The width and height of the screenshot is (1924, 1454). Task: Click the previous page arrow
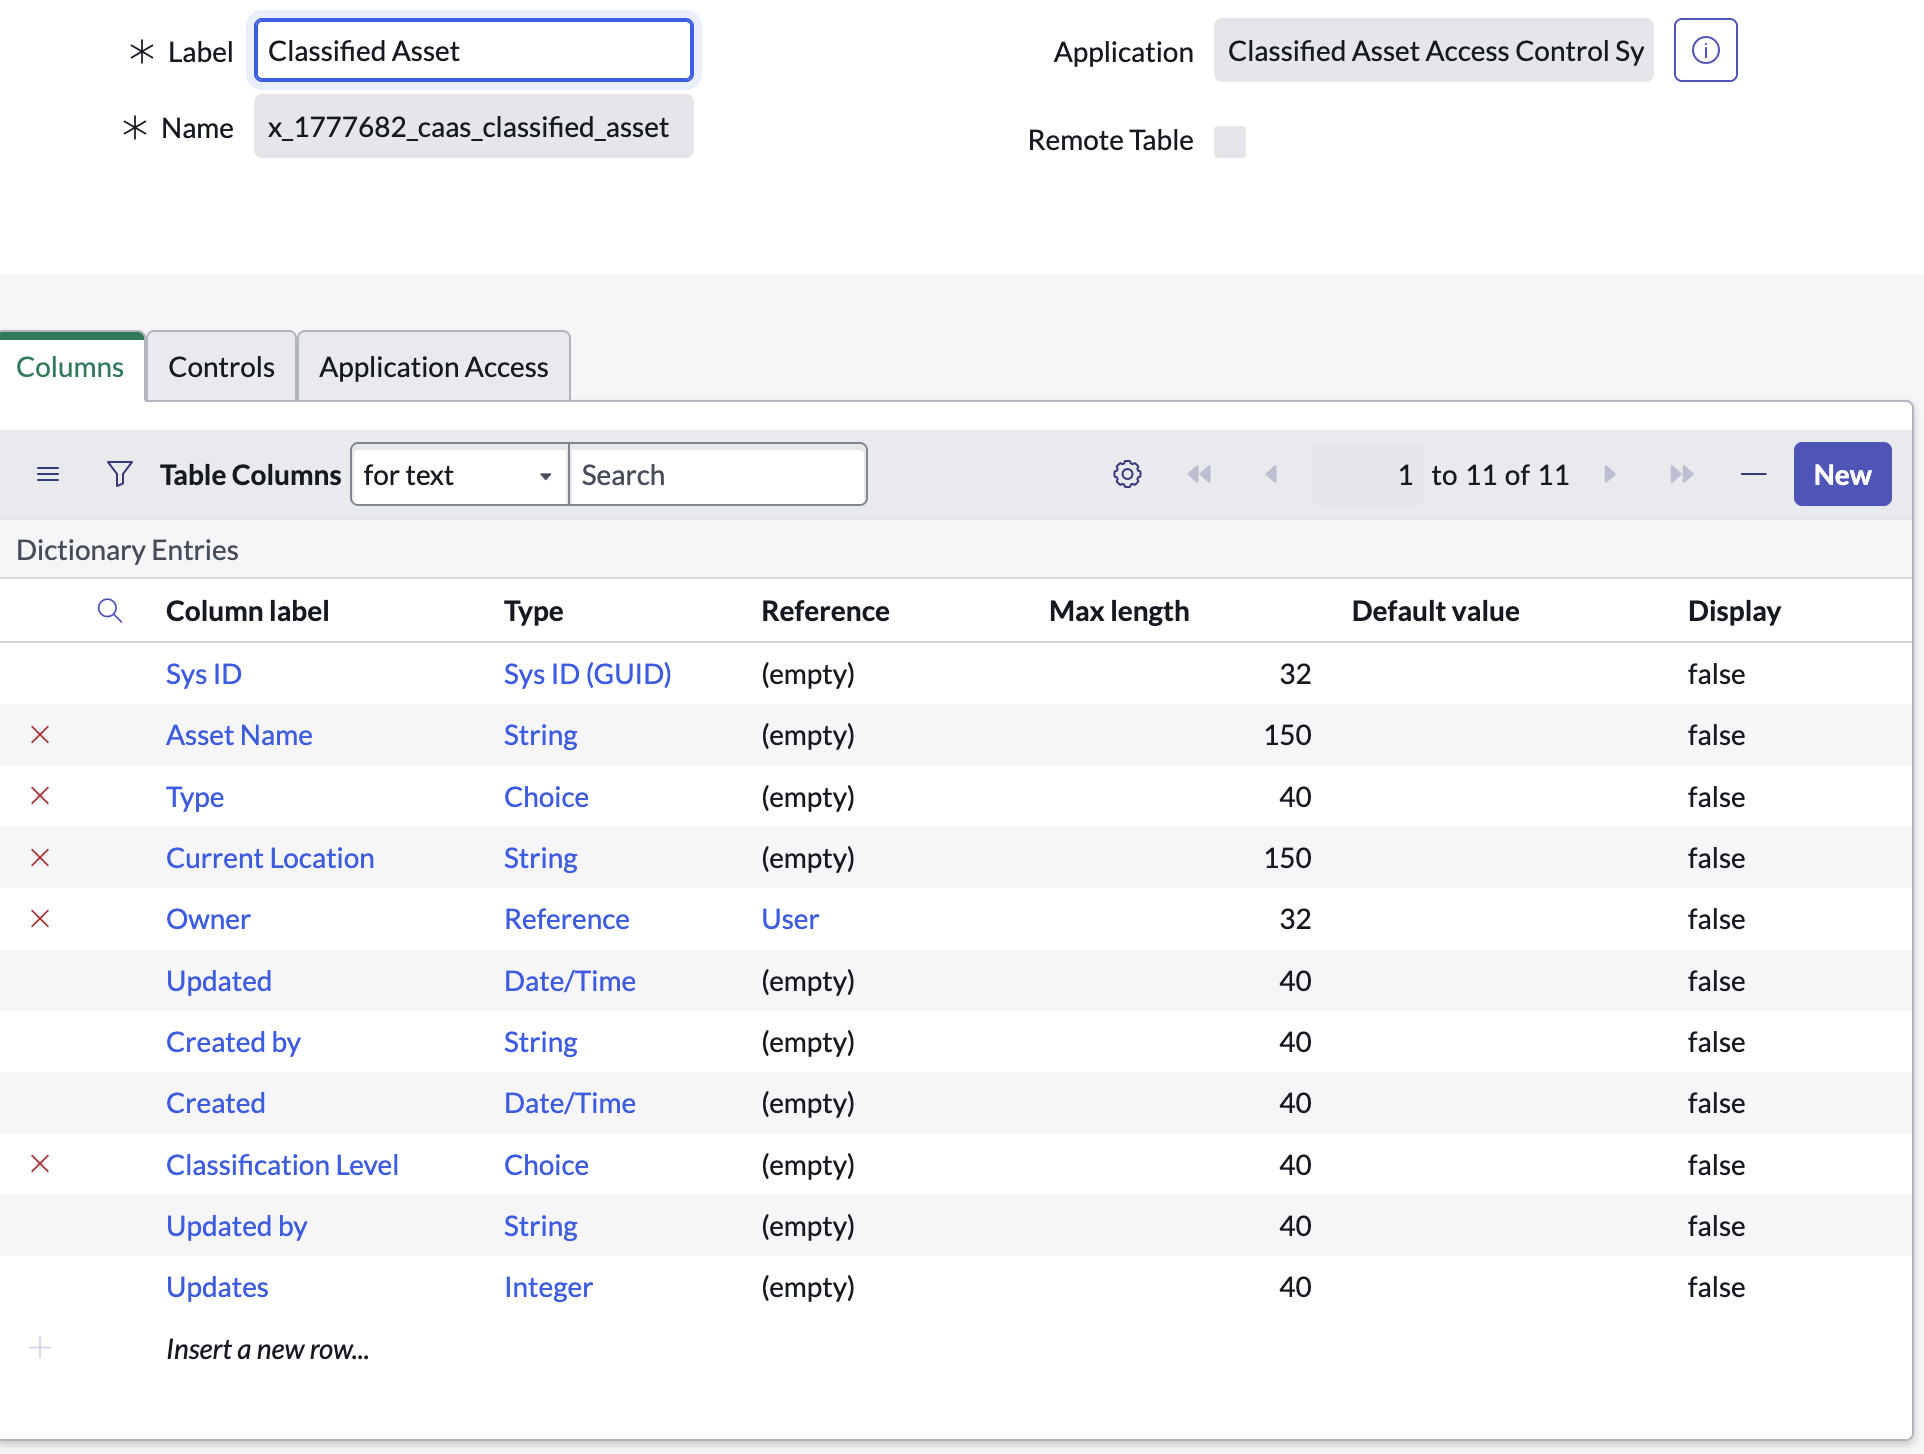click(1272, 474)
